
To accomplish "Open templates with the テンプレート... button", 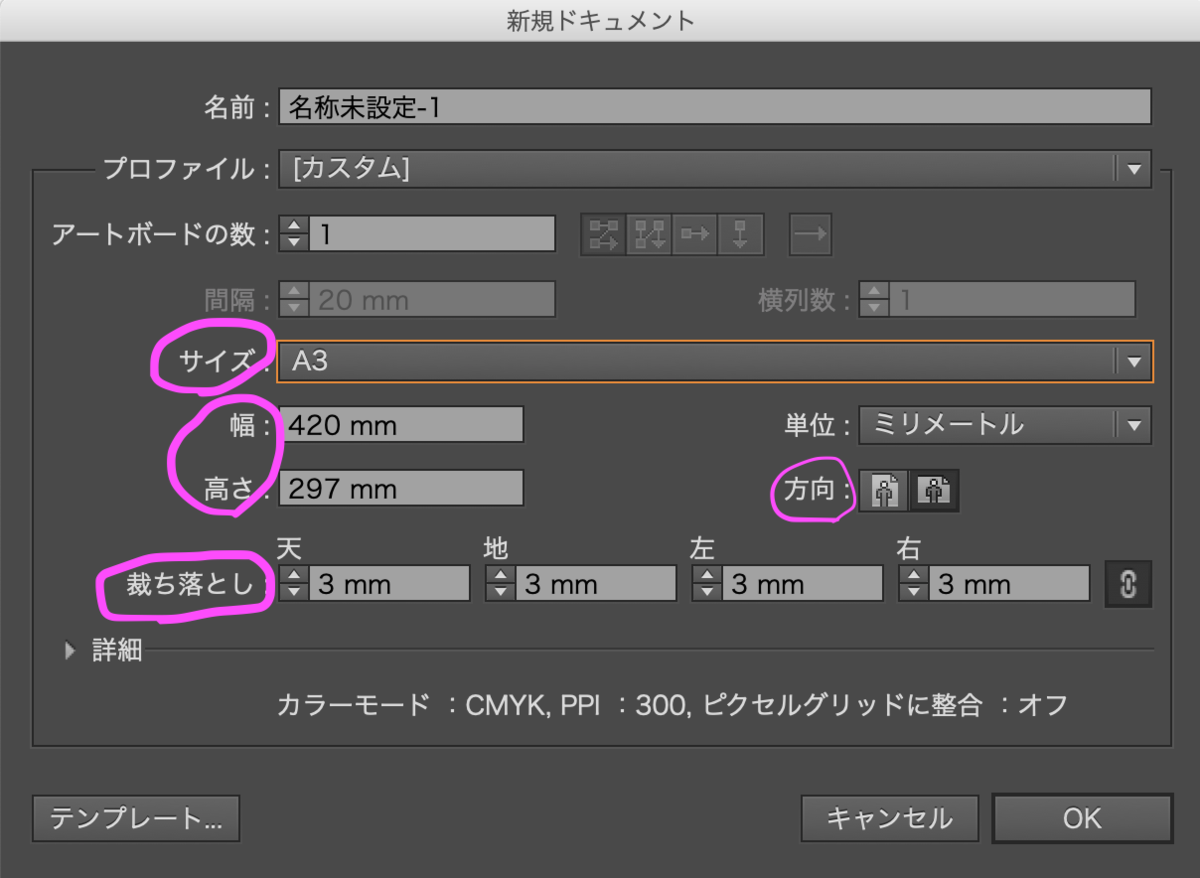I will [x=136, y=819].
